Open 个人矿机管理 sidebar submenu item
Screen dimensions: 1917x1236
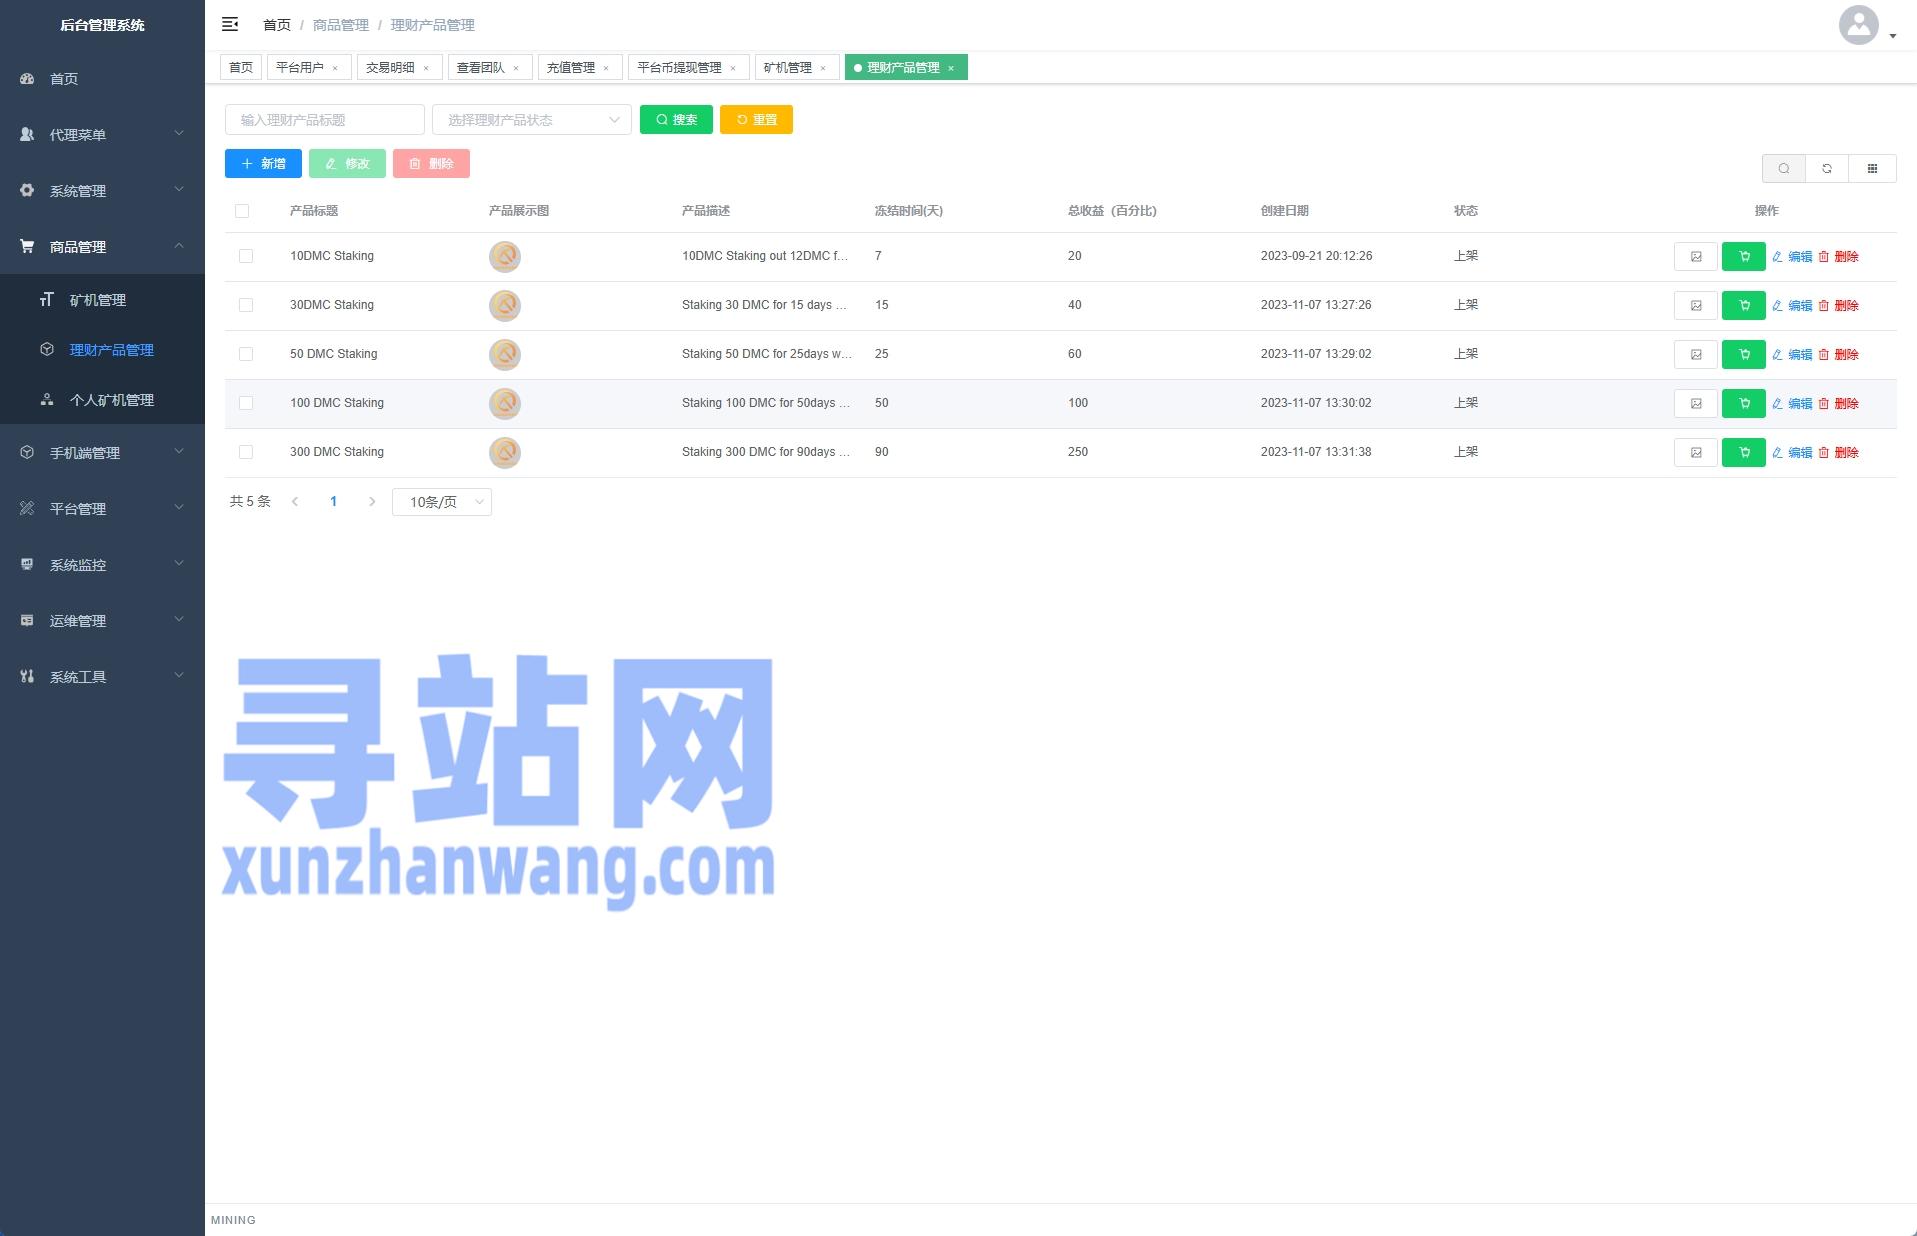(102, 400)
